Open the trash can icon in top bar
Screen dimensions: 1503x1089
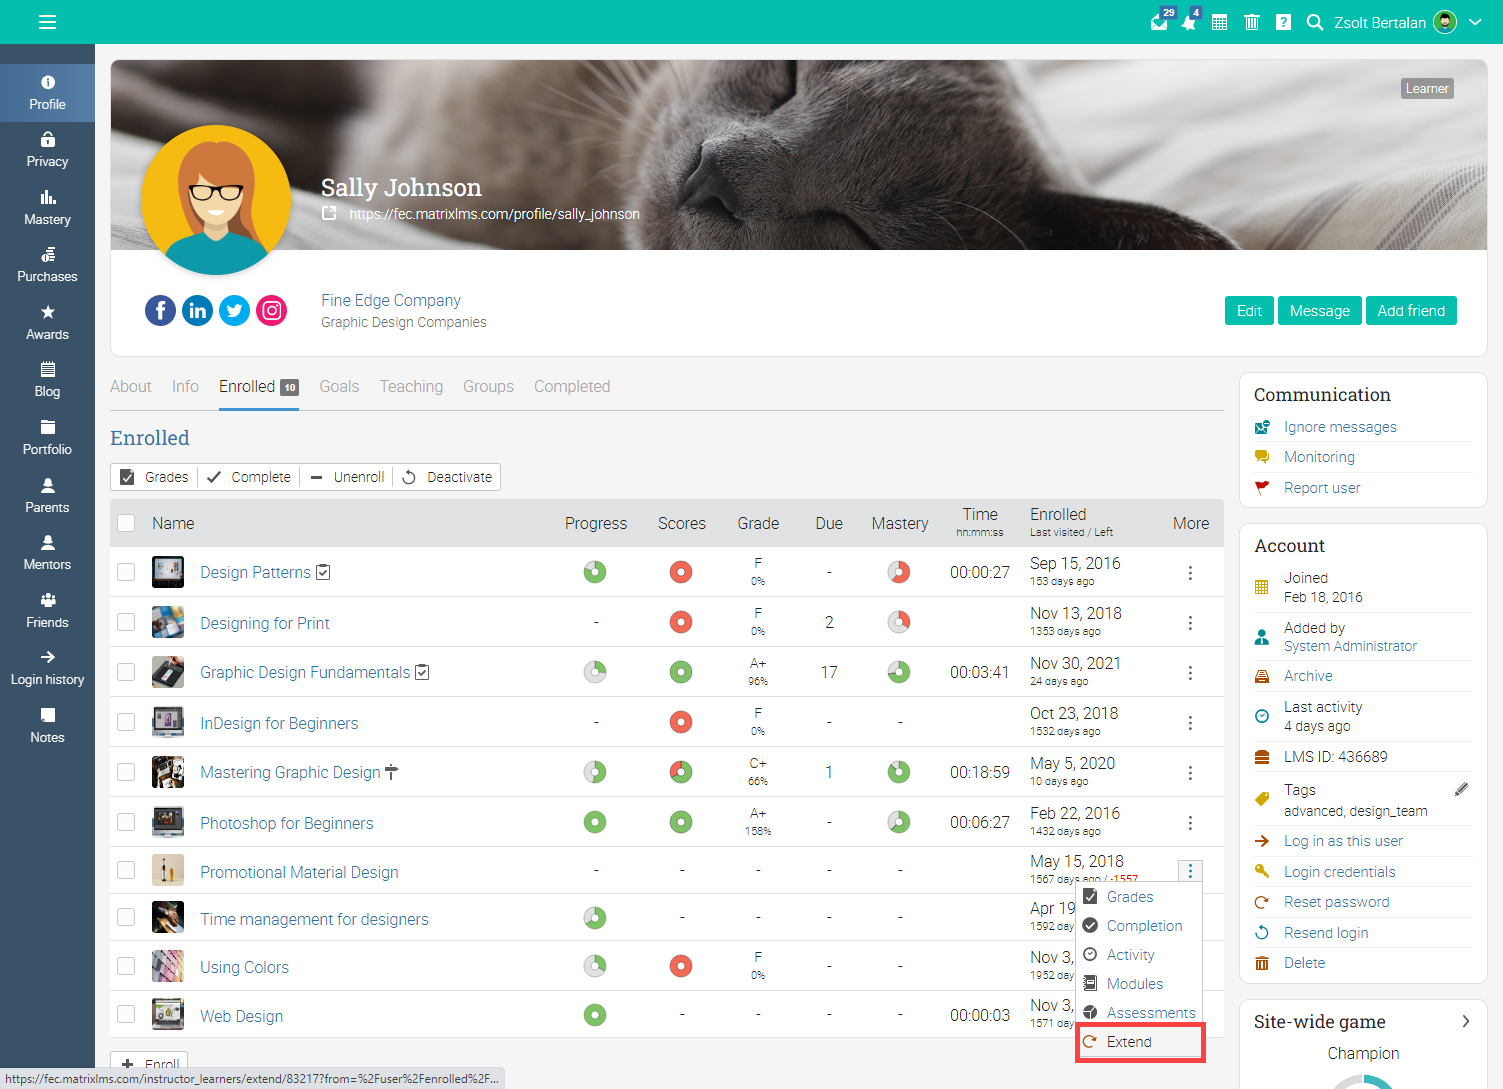1251,22
